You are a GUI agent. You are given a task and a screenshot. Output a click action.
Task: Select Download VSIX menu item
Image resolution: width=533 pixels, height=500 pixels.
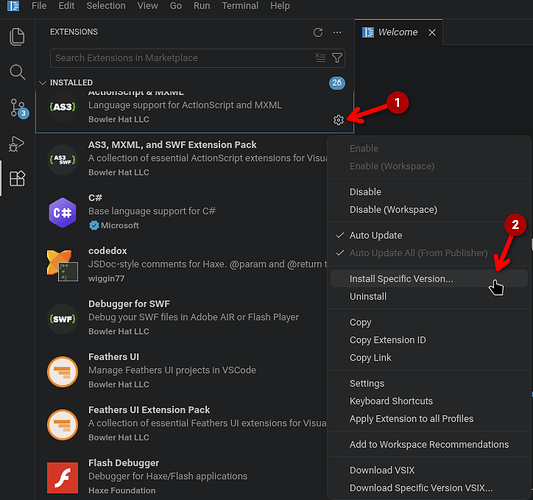click(382, 470)
